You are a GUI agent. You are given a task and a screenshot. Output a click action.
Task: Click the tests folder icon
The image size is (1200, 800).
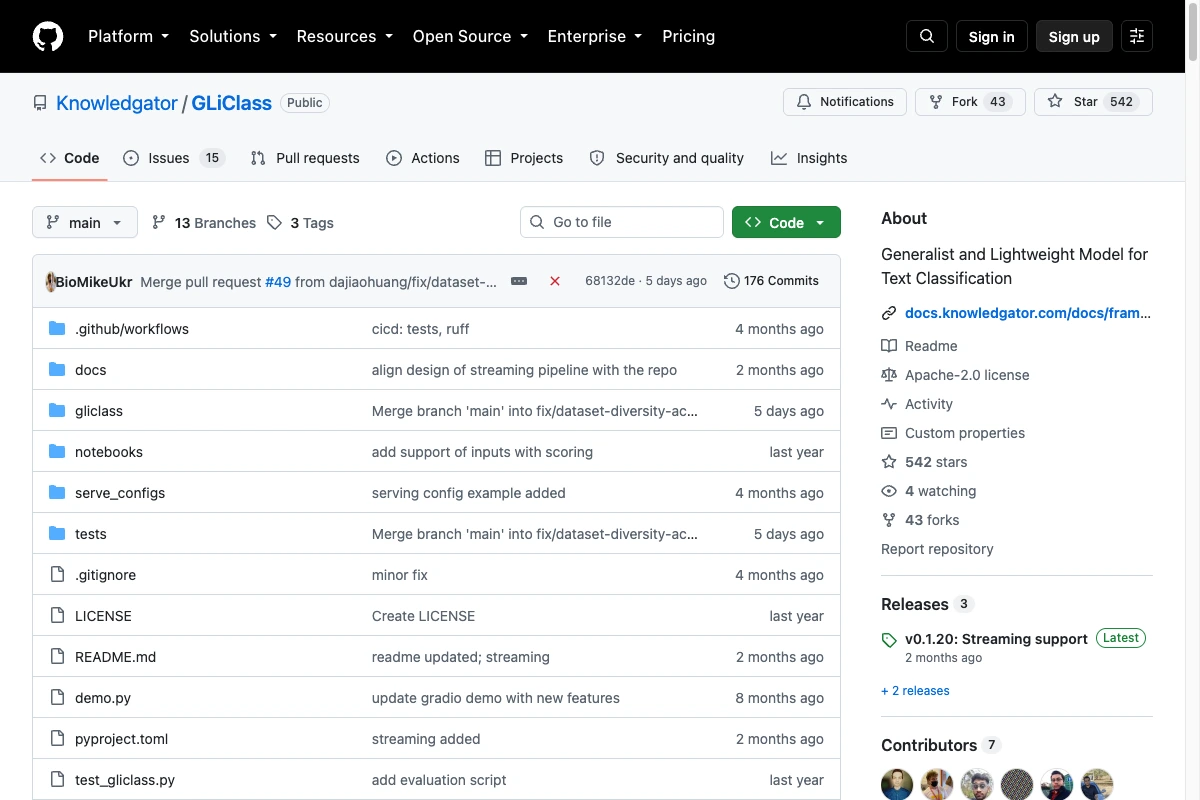(57, 534)
